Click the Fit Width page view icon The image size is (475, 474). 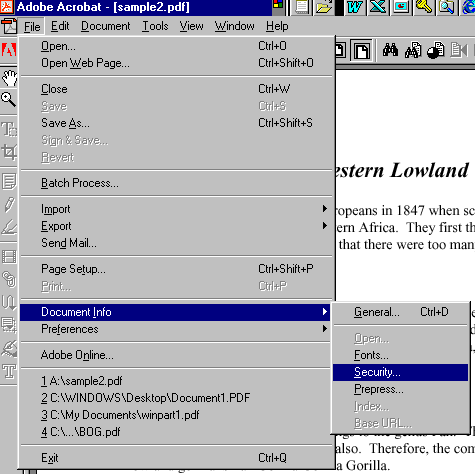tap(361, 51)
